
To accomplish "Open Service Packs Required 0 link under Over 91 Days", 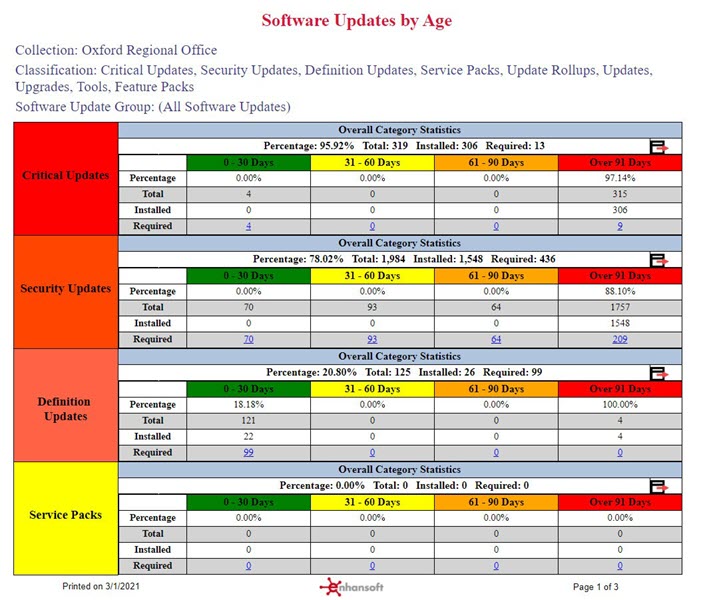I will (x=620, y=566).
